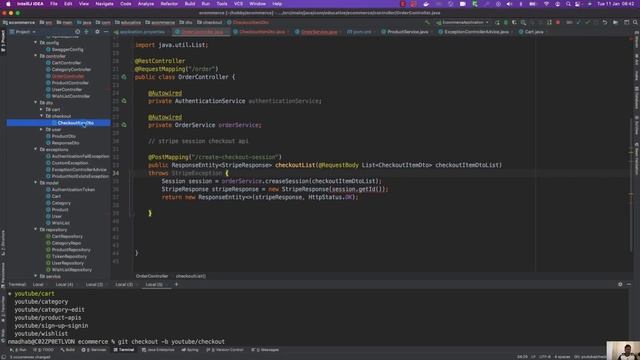Click the red Stop icon in toolbar
640x360 pixels.
point(558,22)
